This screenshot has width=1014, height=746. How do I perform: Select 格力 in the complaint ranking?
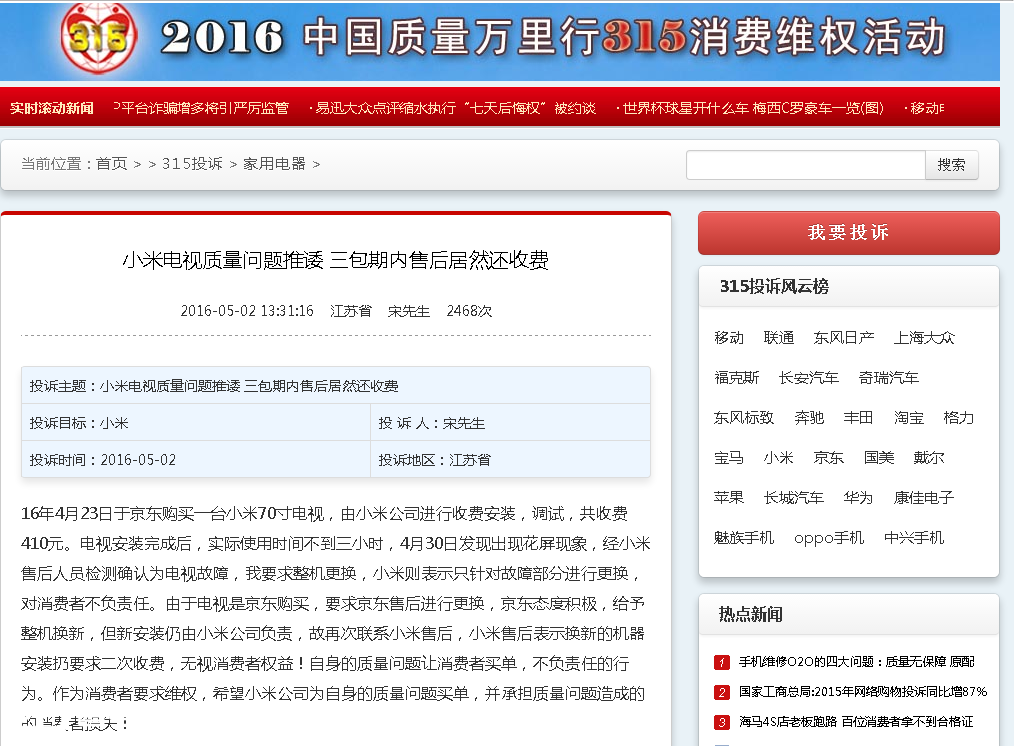958,418
